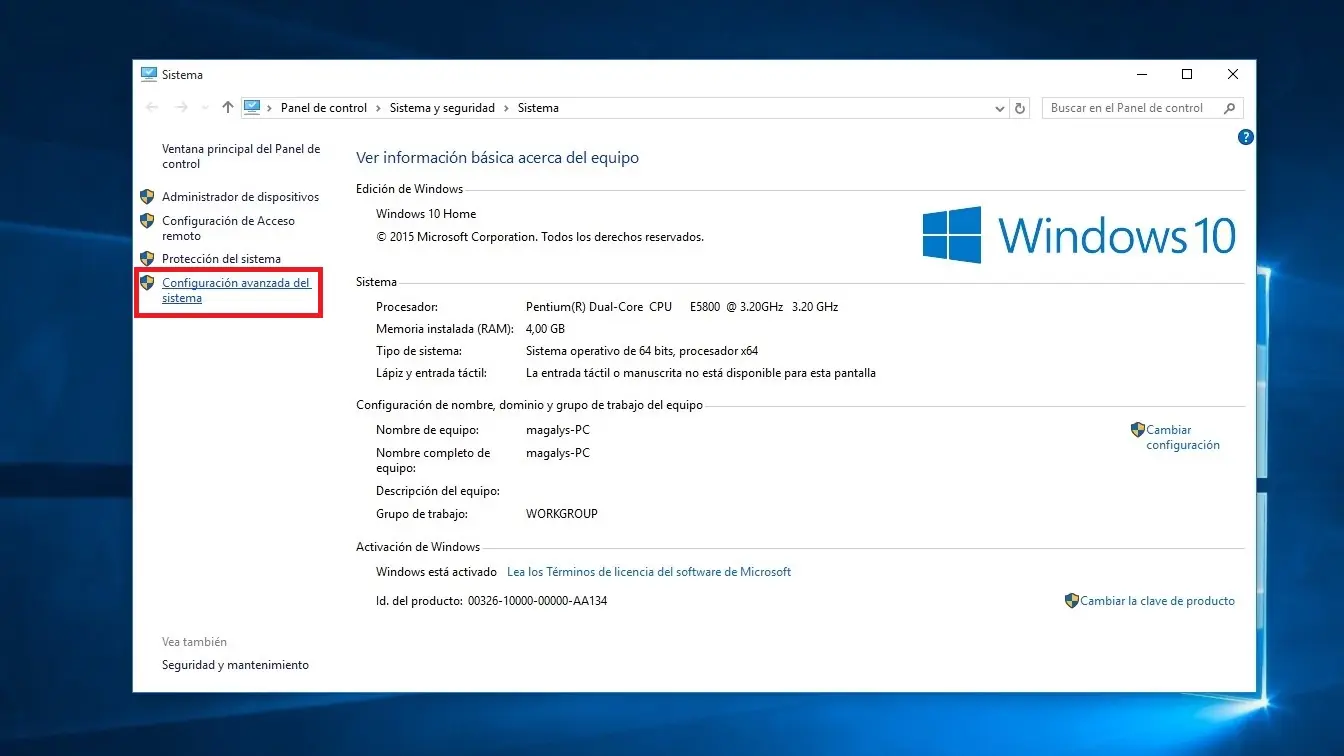Minimize the Sistema window
Screen dimensions: 1344x756
1141,74
